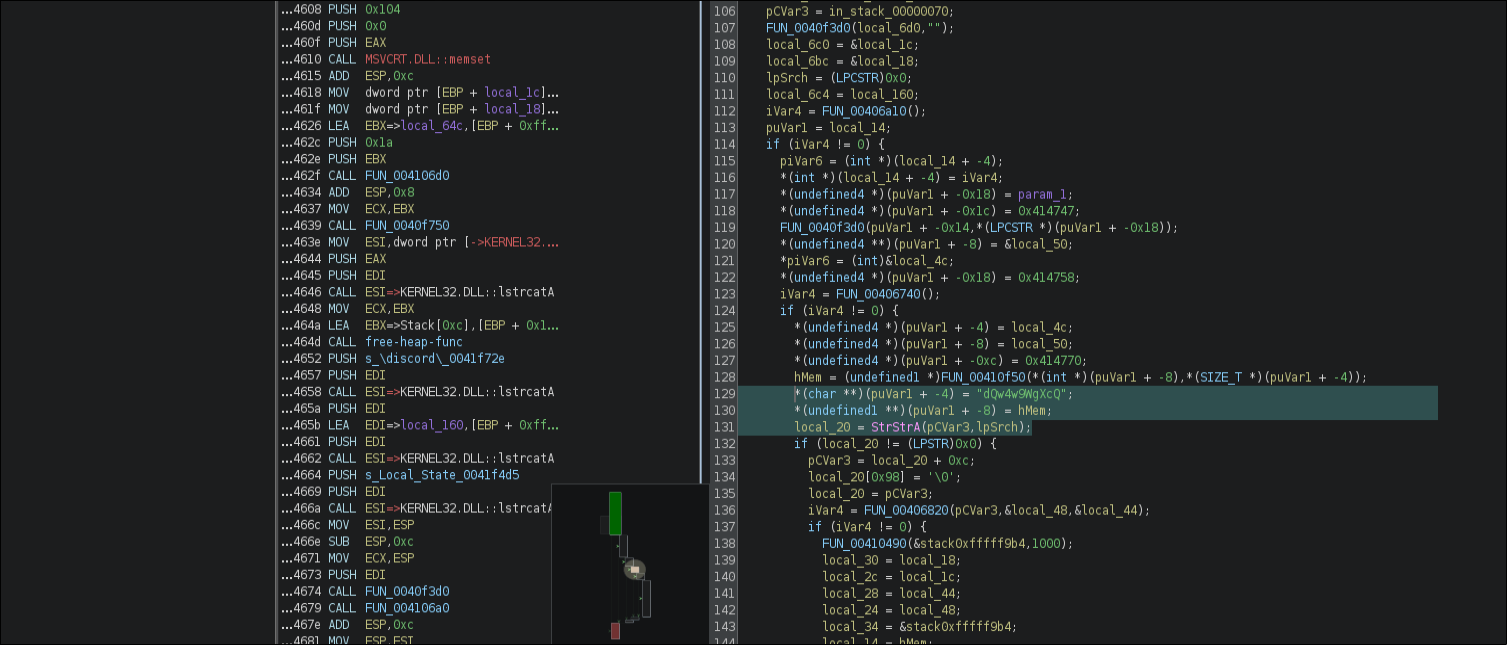The height and width of the screenshot is (645, 1507).
Task: Select the MOV ECX,ESP instruction at 4671
Action: click(347, 558)
